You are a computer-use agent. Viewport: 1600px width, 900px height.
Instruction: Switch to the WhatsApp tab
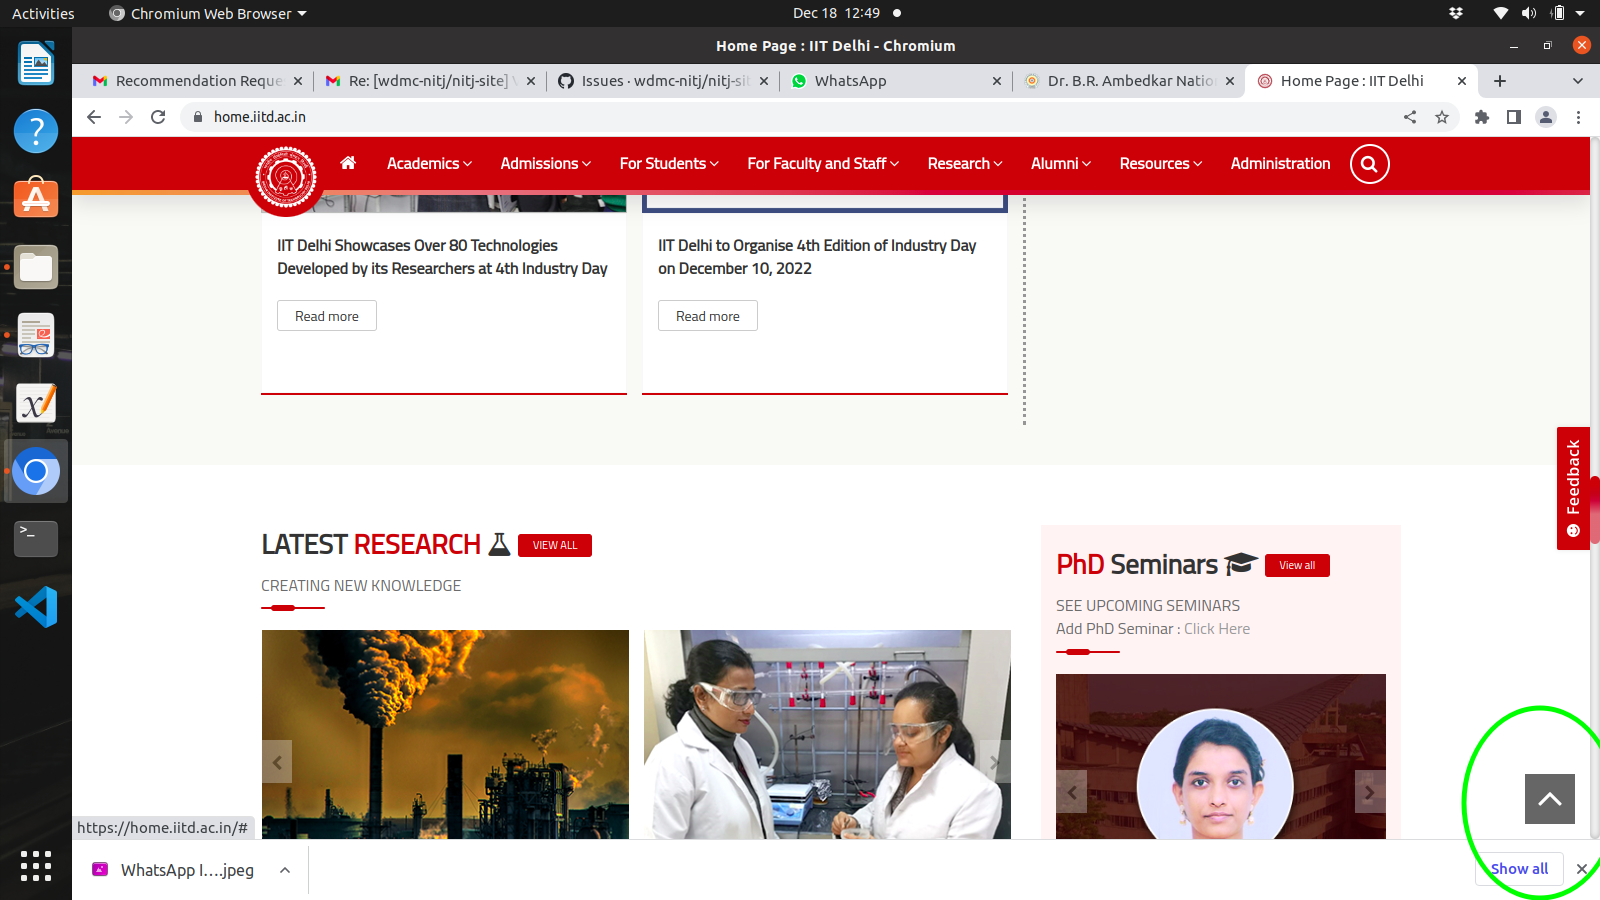coord(852,81)
